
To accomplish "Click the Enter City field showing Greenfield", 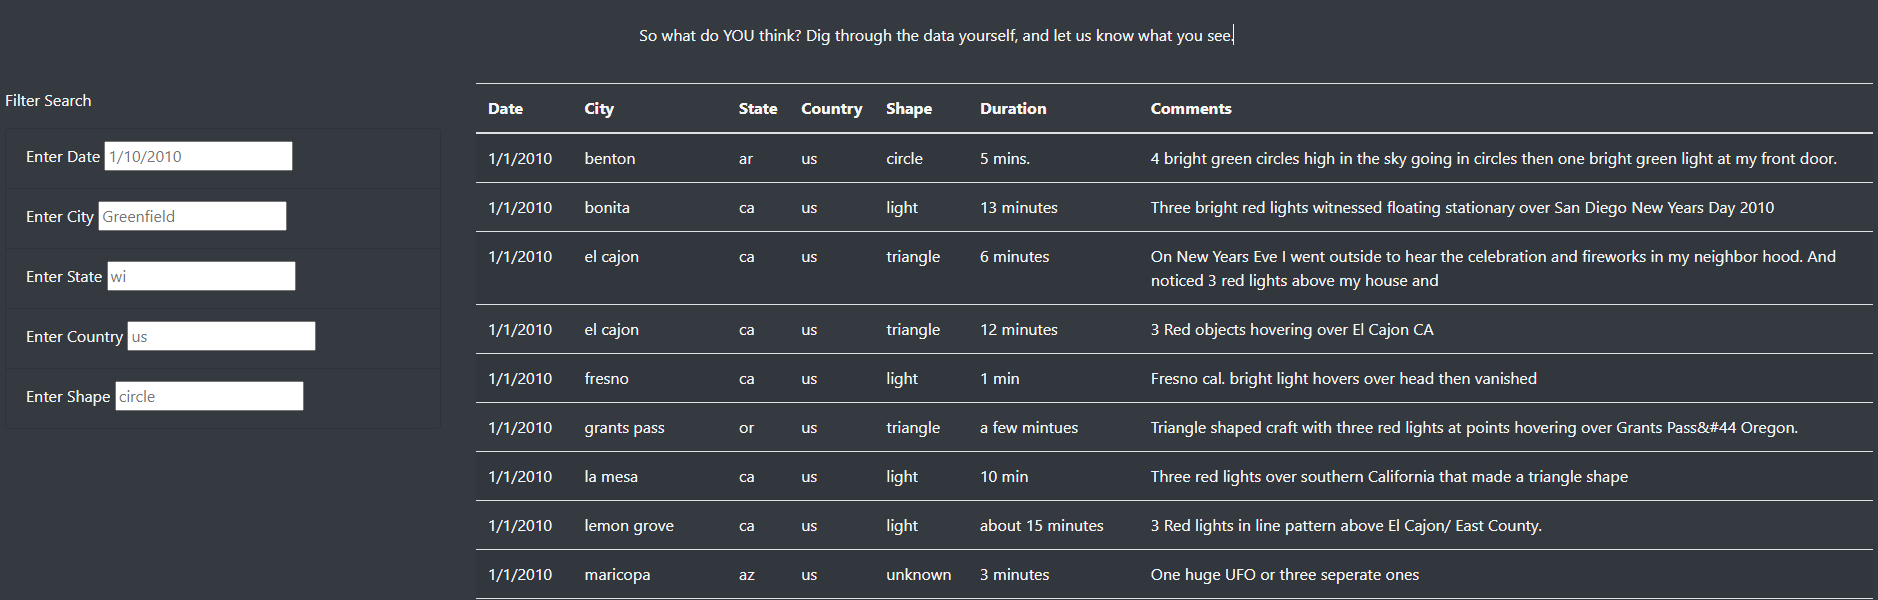I will [x=191, y=215].
